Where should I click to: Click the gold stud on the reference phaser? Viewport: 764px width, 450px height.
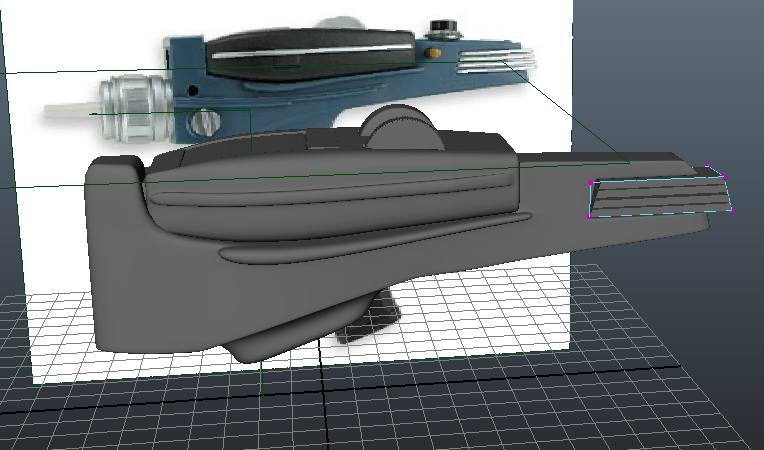(x=432, y=52)
